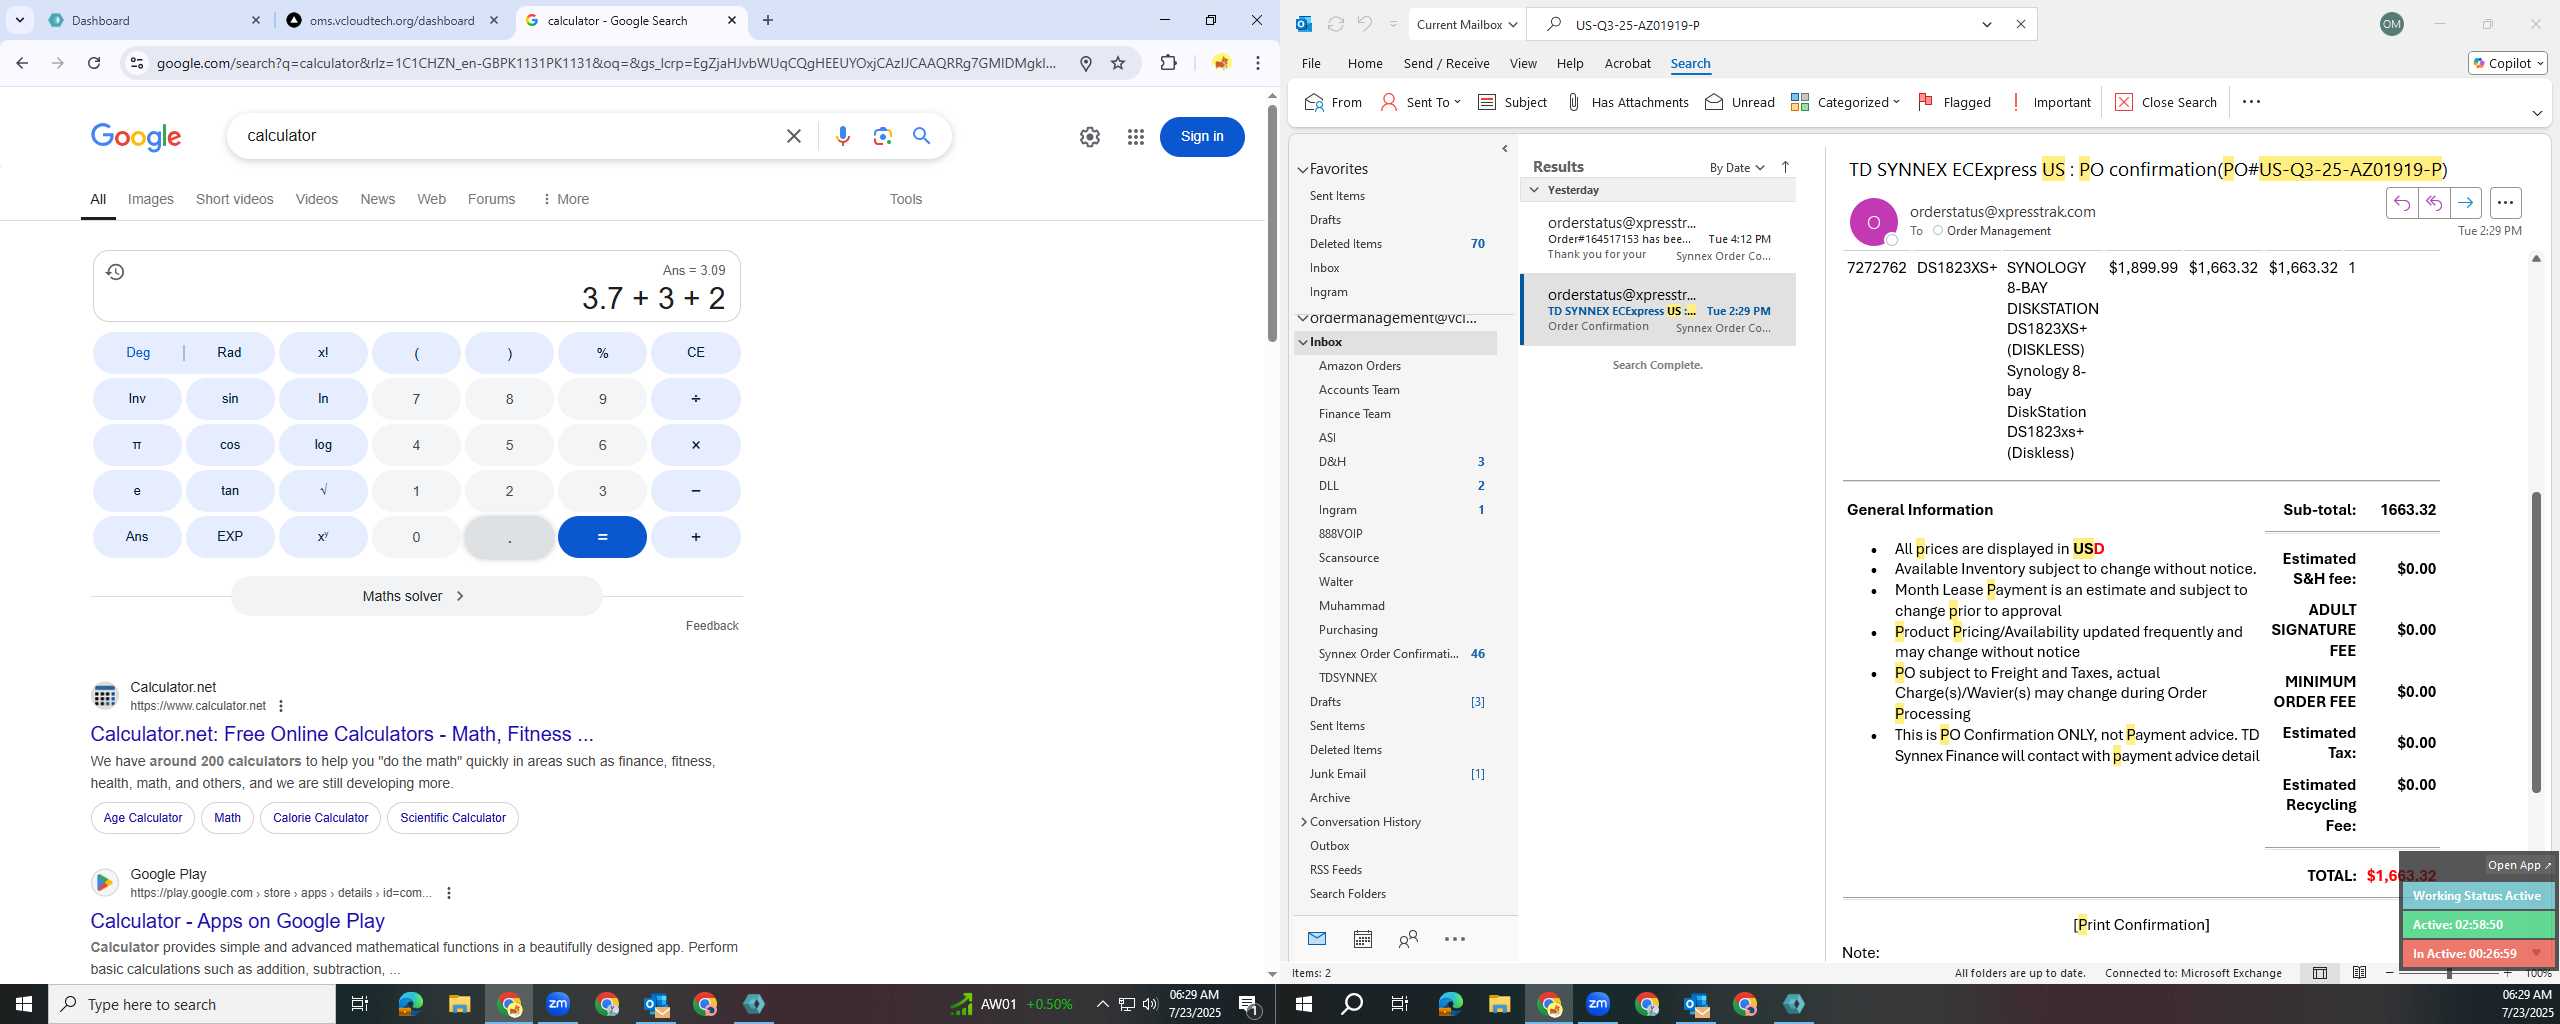Open By Date sort dropdown

click(x=1737, y=167)
